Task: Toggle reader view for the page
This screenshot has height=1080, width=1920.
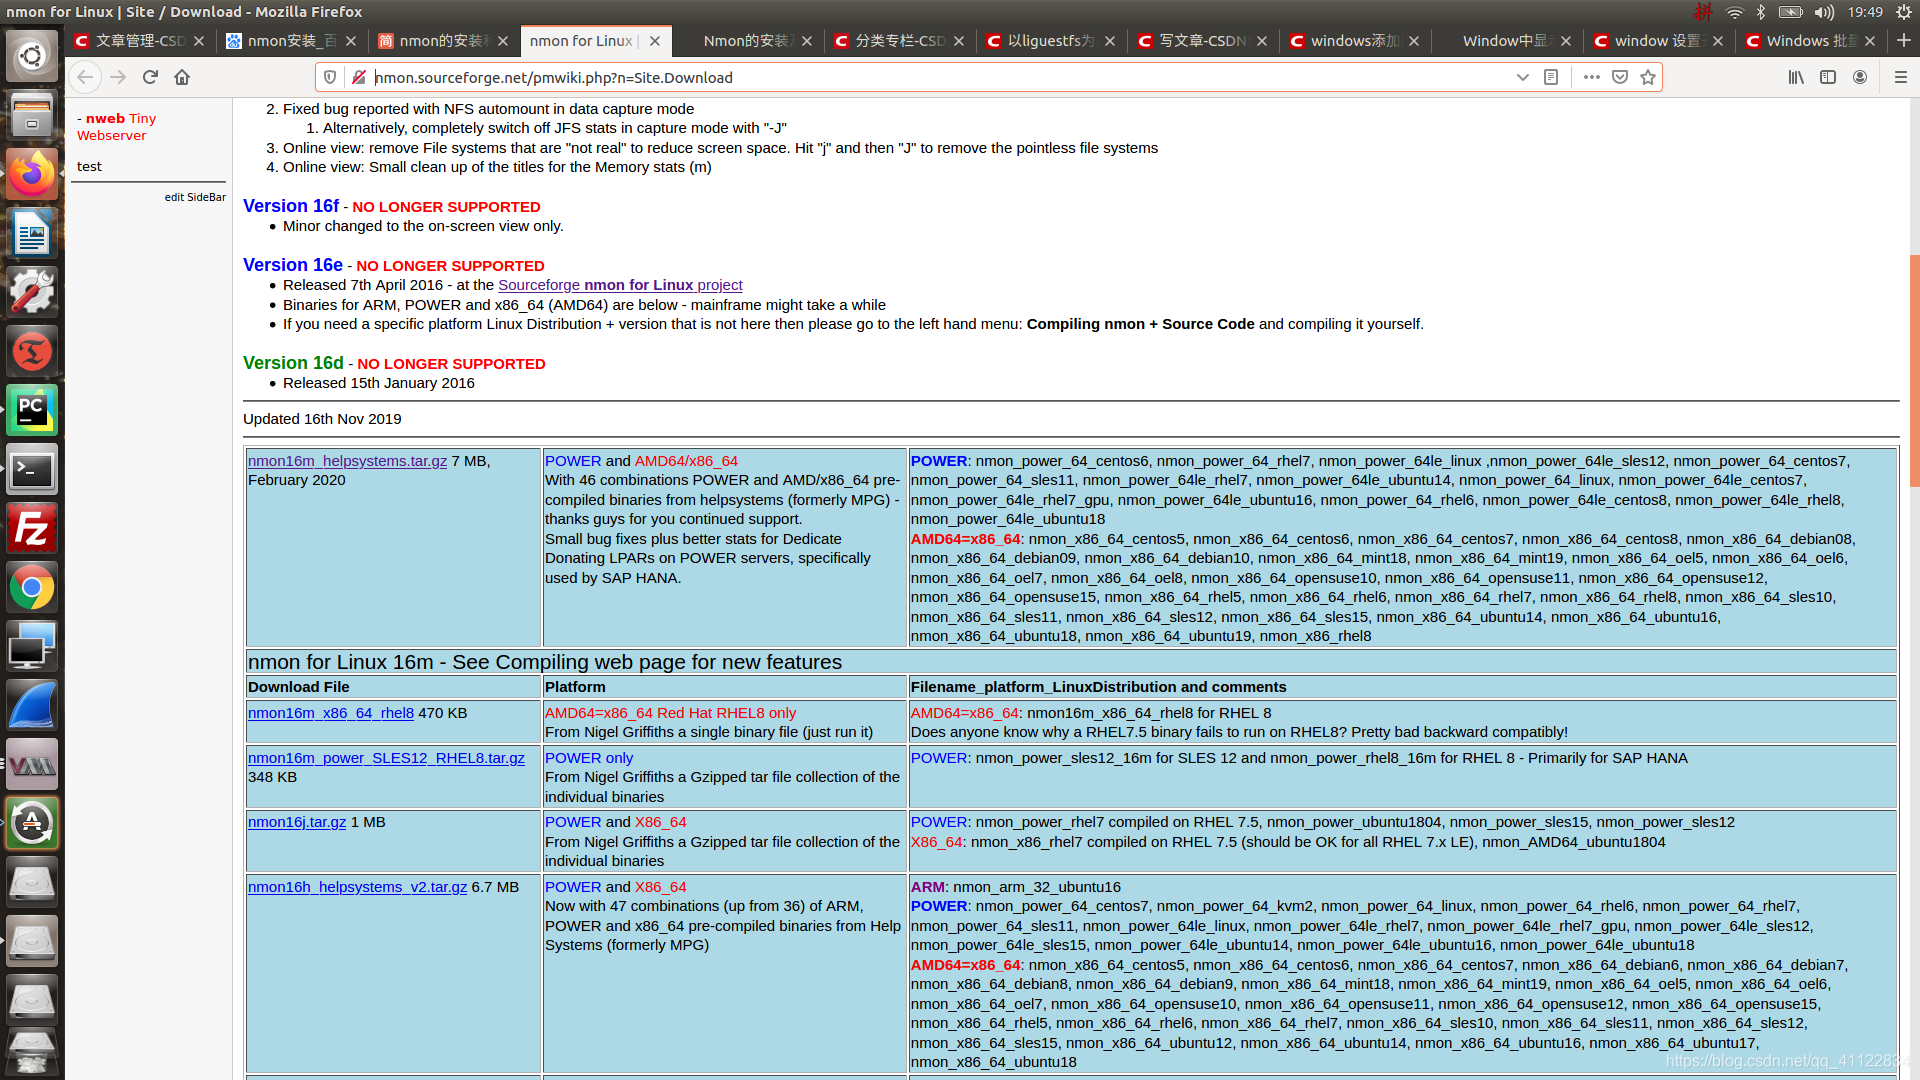Action: coord(1551,77)
